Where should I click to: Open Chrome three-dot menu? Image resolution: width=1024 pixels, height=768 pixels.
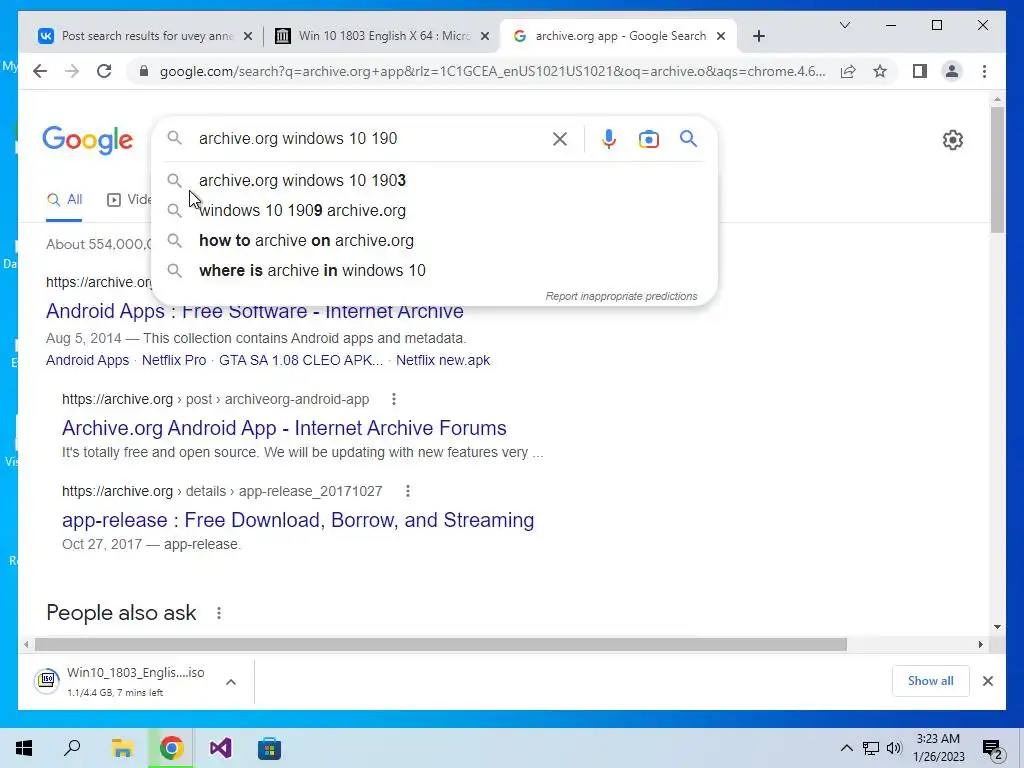click(x=984, y=71)
